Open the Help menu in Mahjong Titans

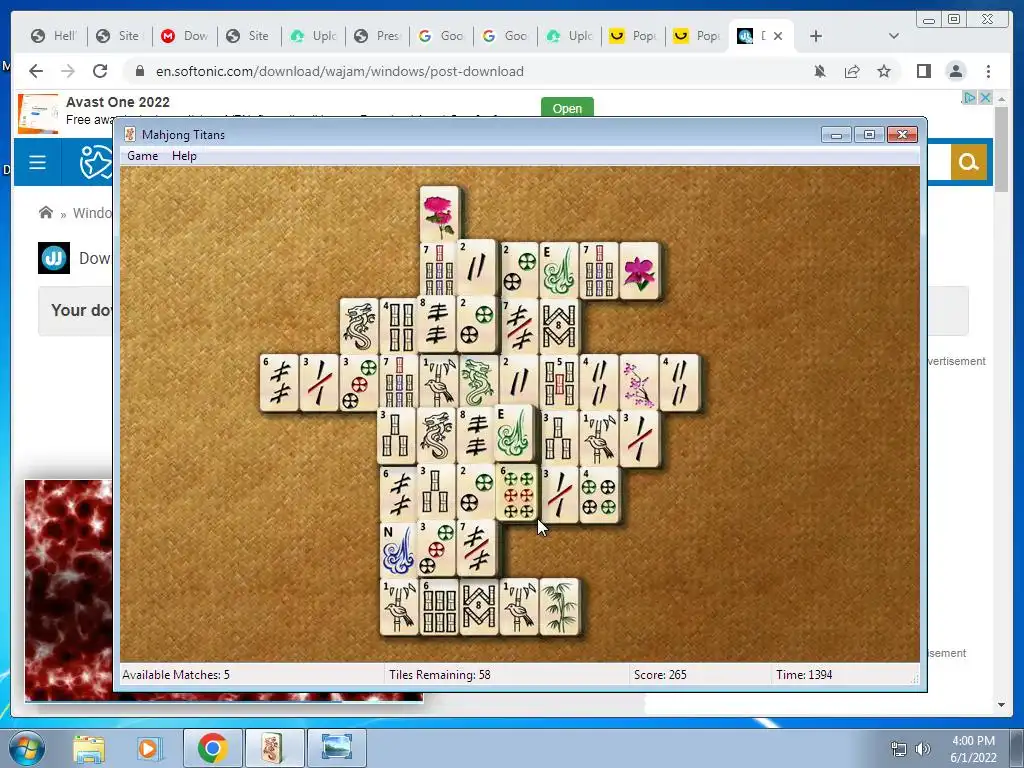(x=184, y=156)
